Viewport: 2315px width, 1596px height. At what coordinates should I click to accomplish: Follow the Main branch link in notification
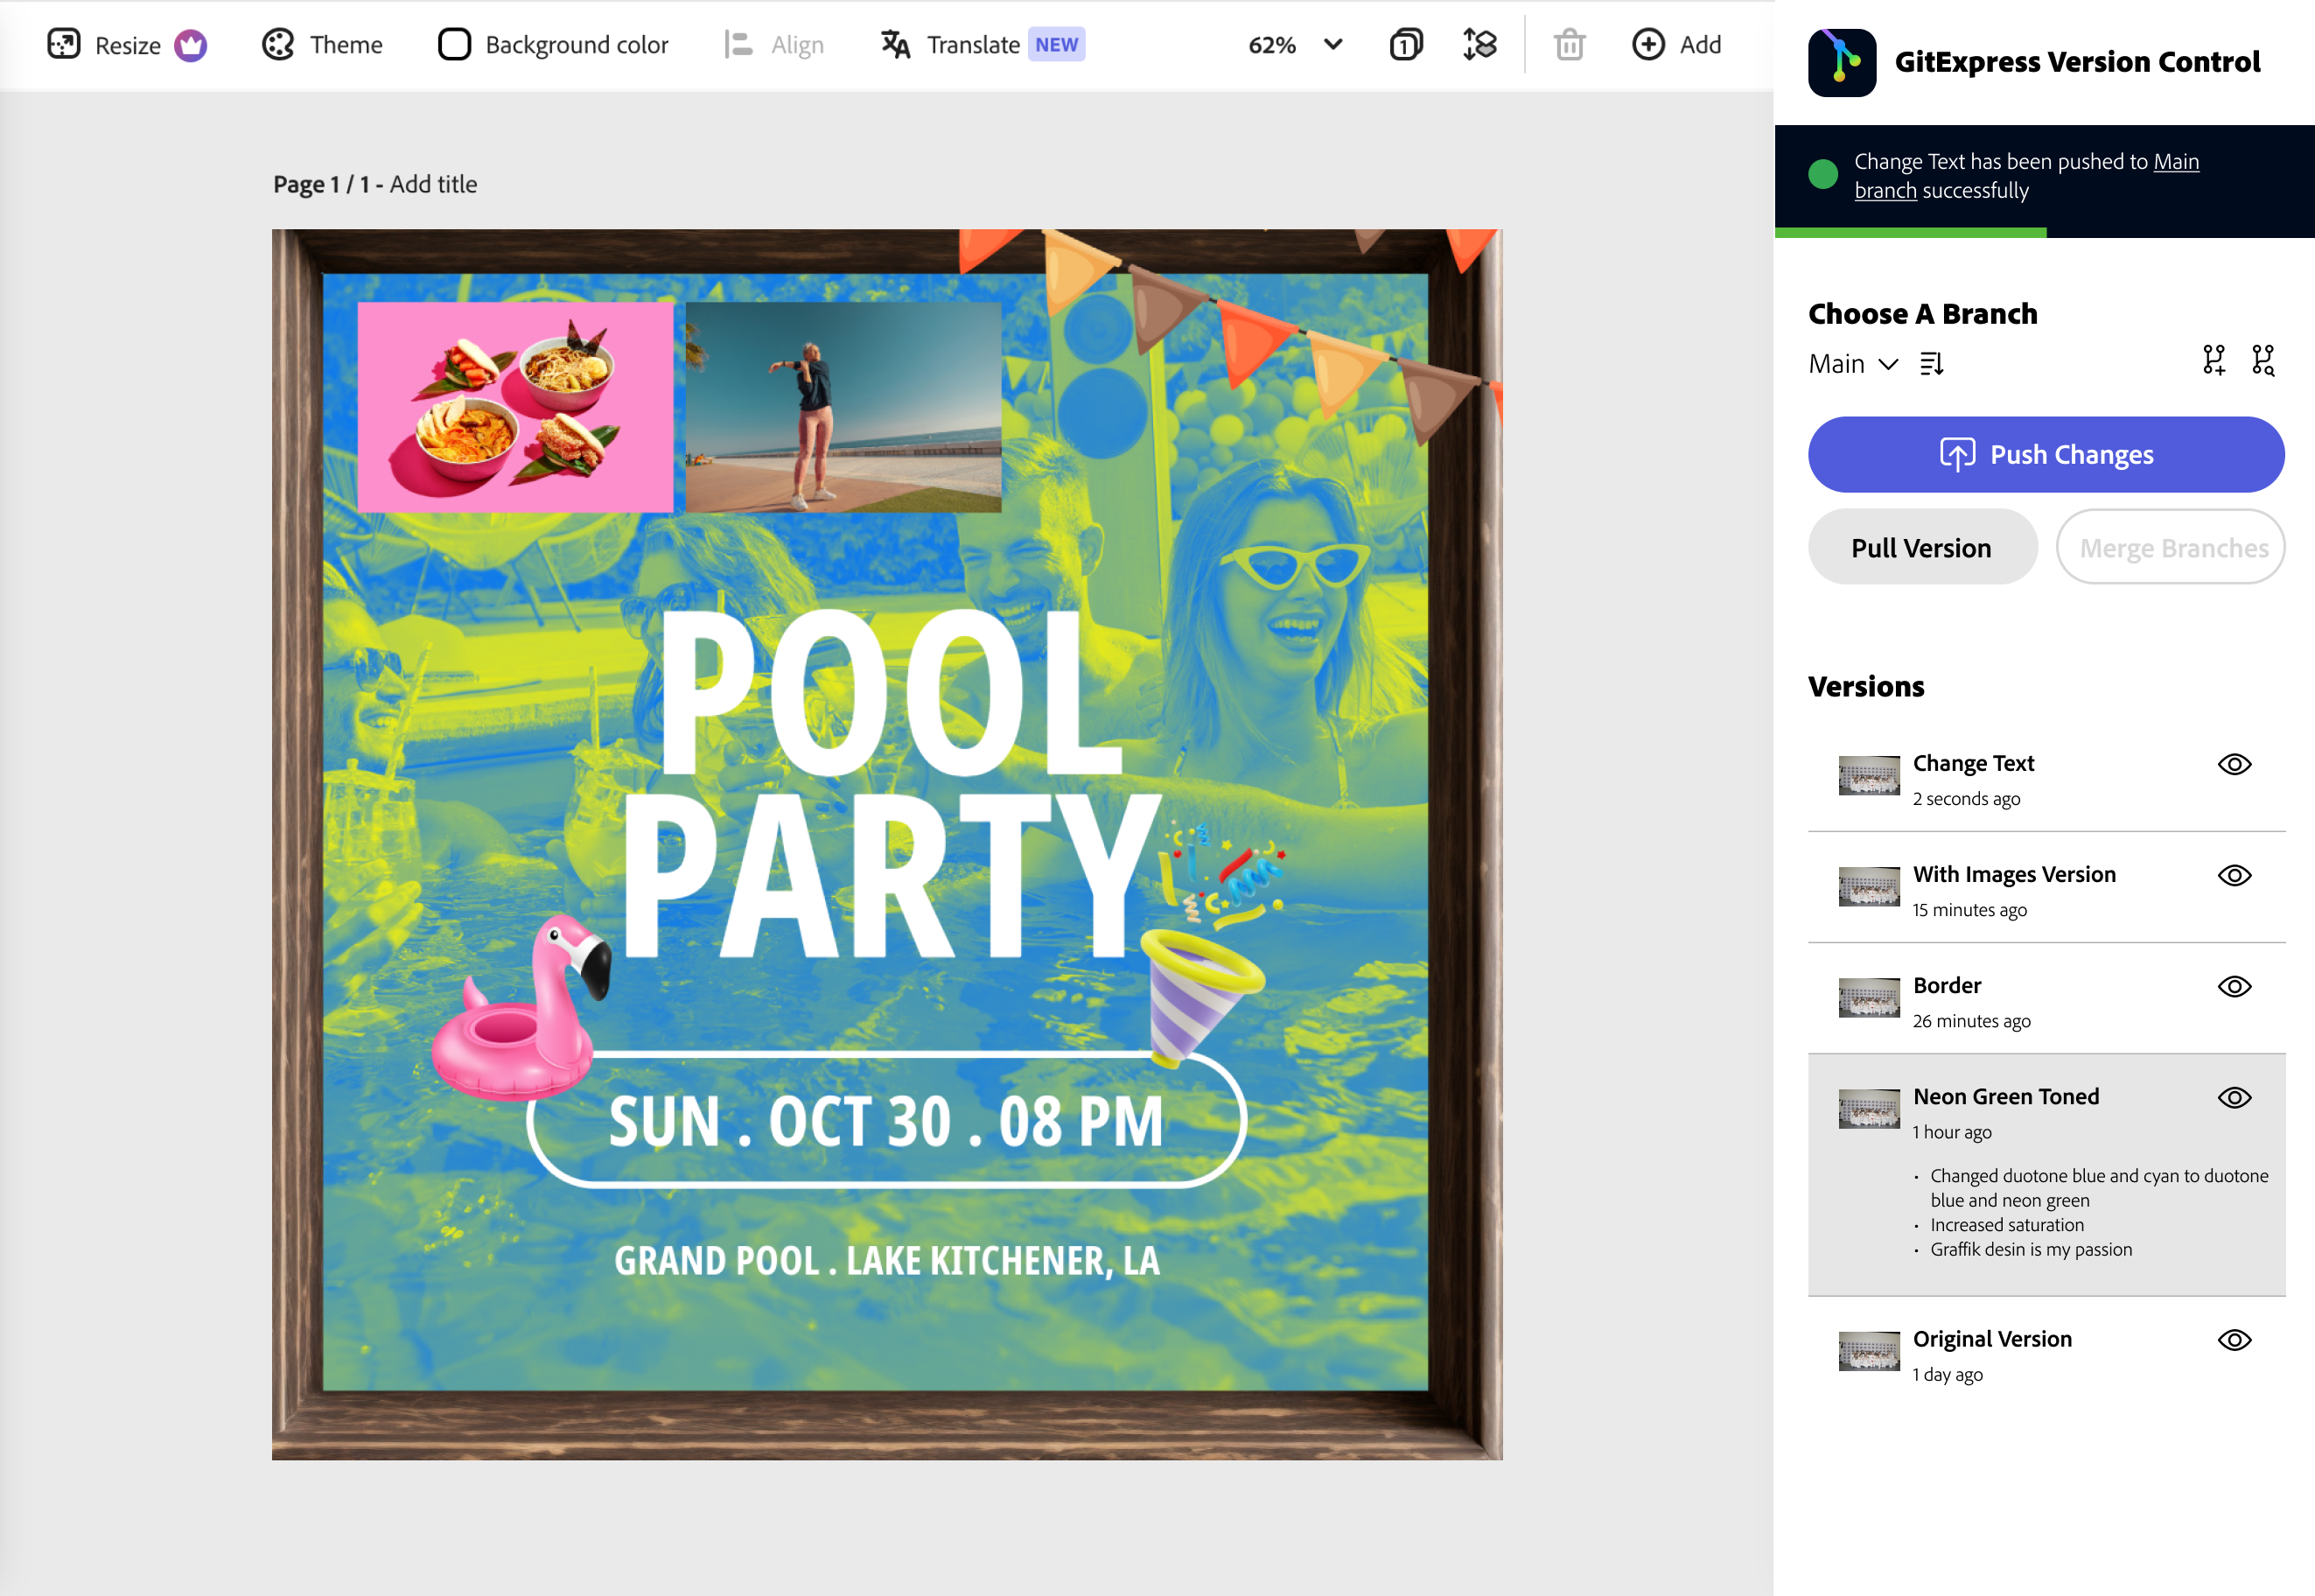pyautogui.click(x=2175, y=162)
